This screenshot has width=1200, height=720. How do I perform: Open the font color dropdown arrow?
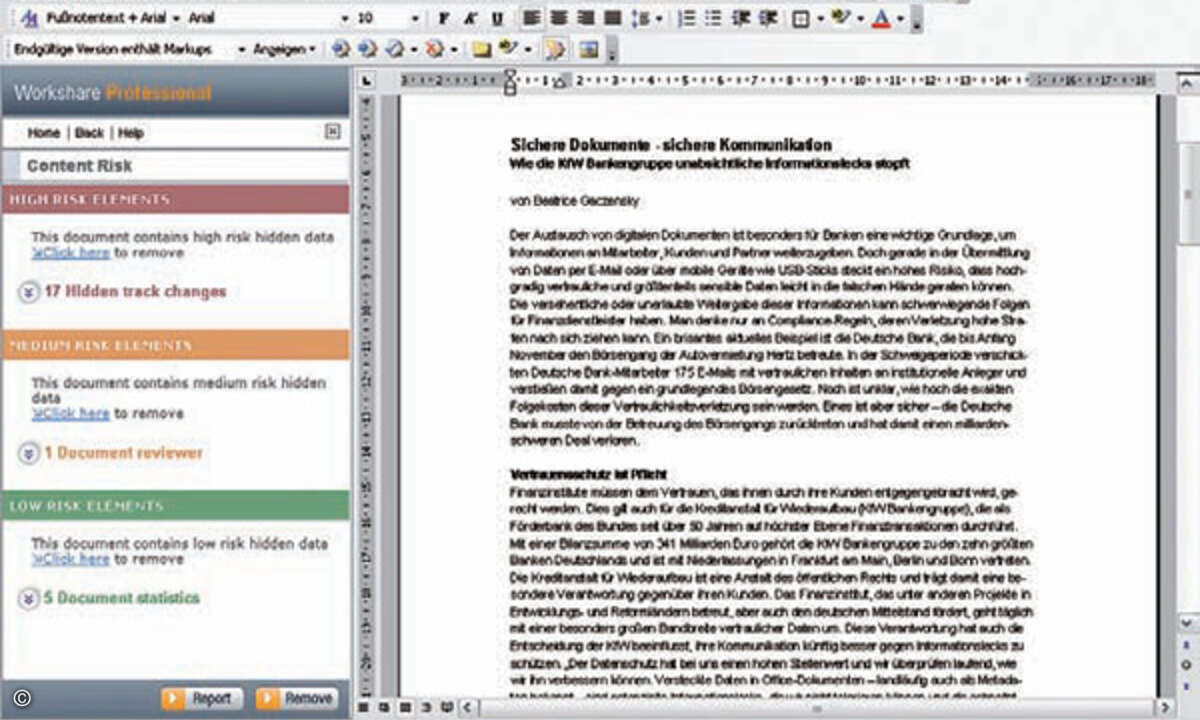coord(900,18)
